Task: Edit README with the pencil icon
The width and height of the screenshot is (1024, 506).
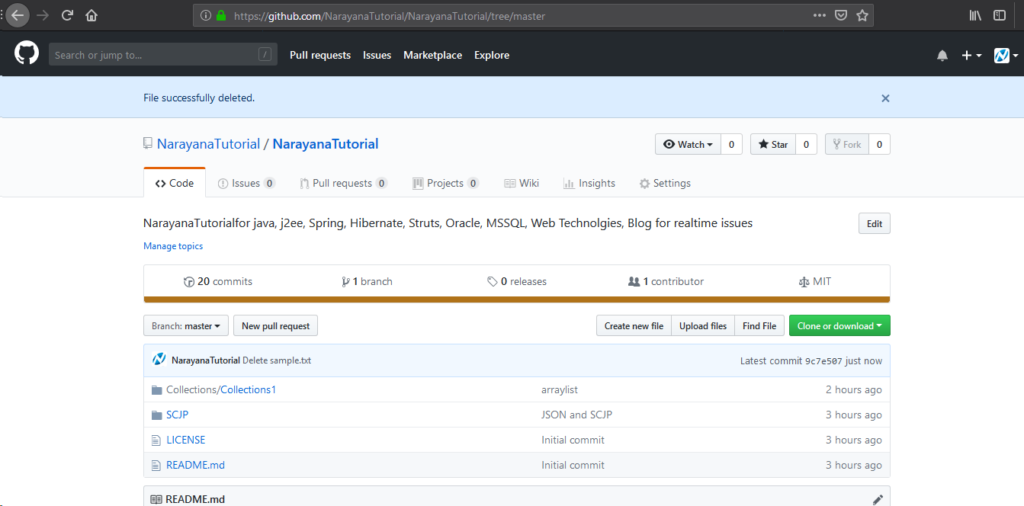Action: tap(878, 499)
